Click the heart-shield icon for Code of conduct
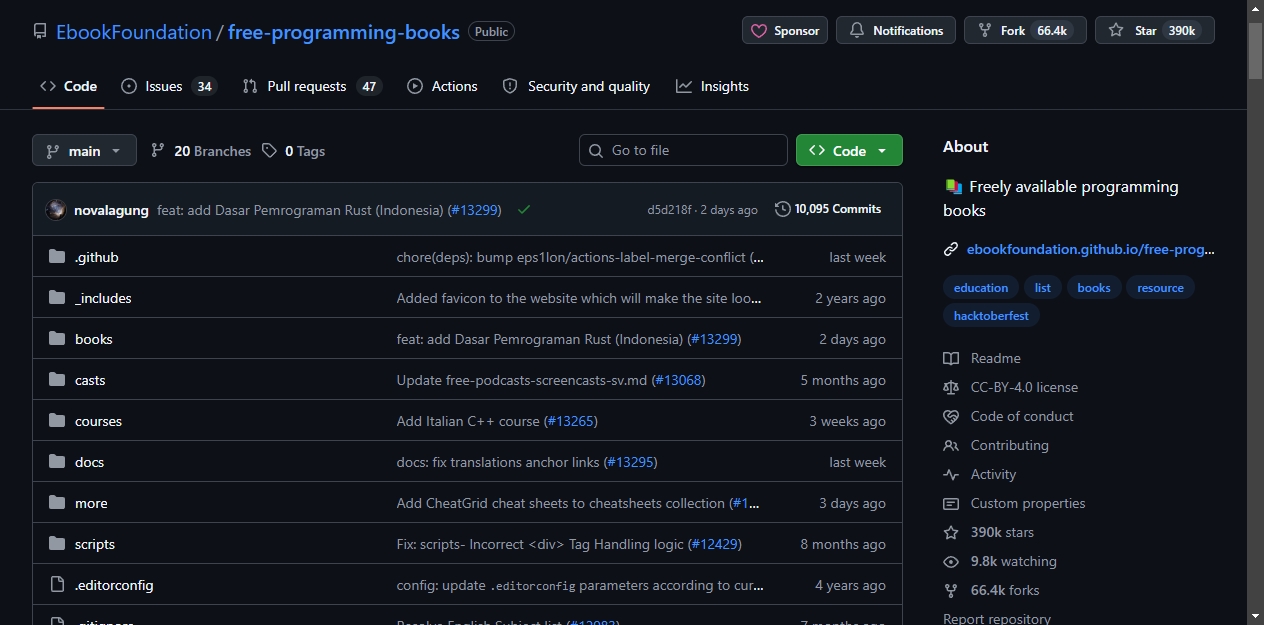Image resolution: width=1264 pixels, height=625 pixels. [x=951, y=416]
